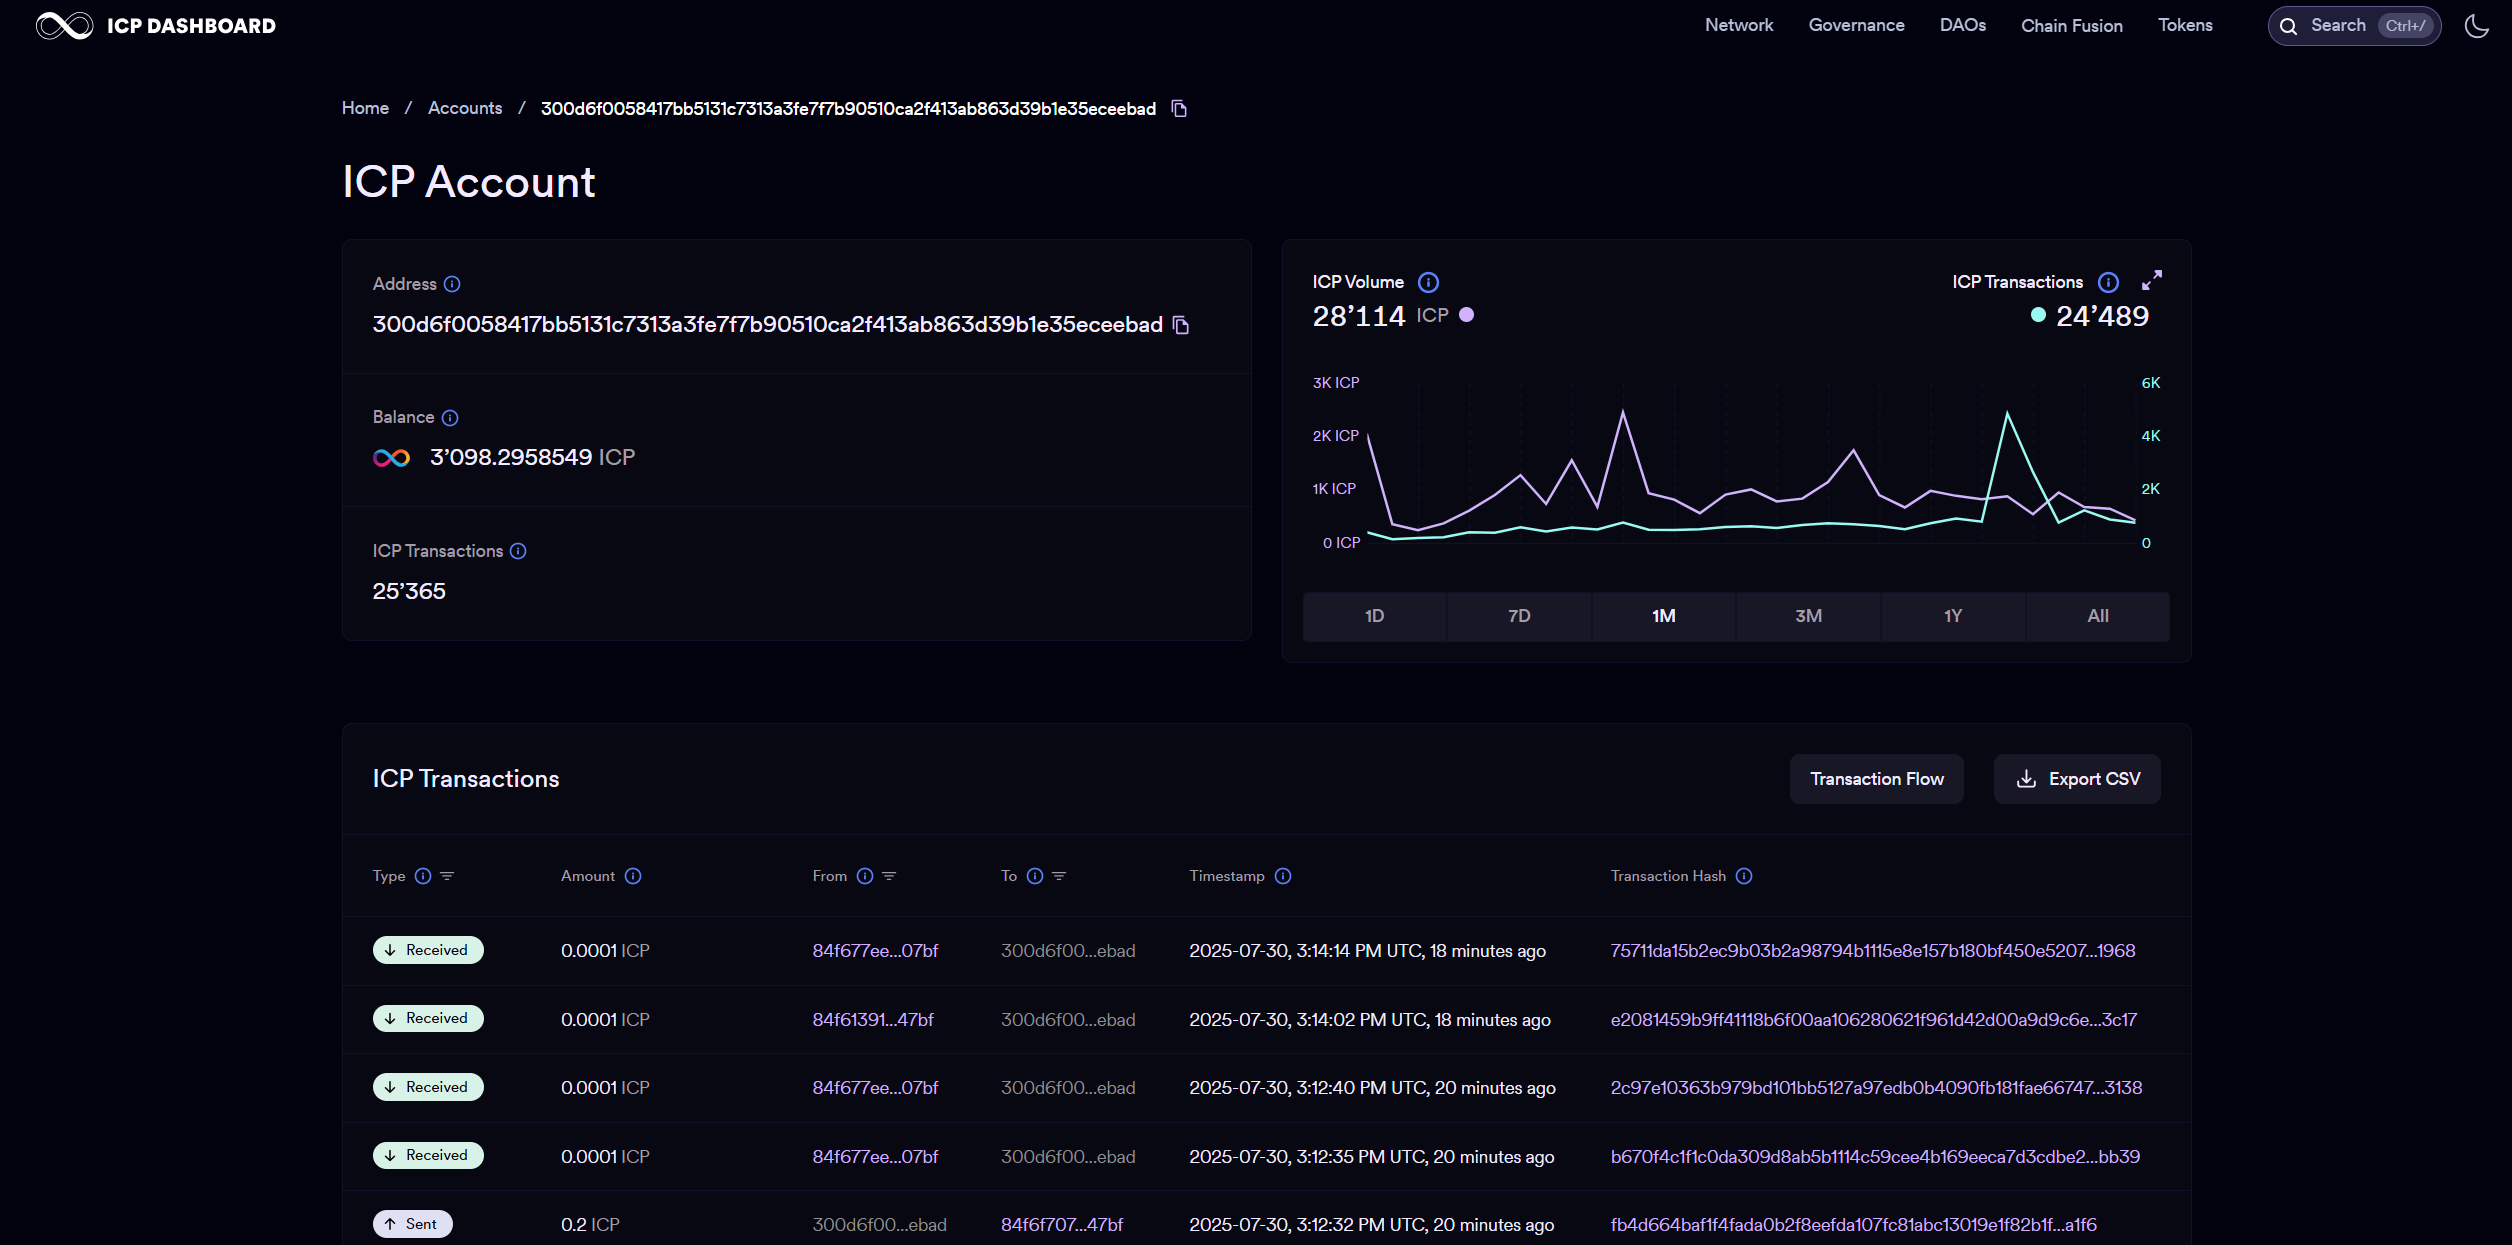Open the From column filter
Image resolution: width=2512 pixels, height=1245 pixels.
click(x=889, y=876)
